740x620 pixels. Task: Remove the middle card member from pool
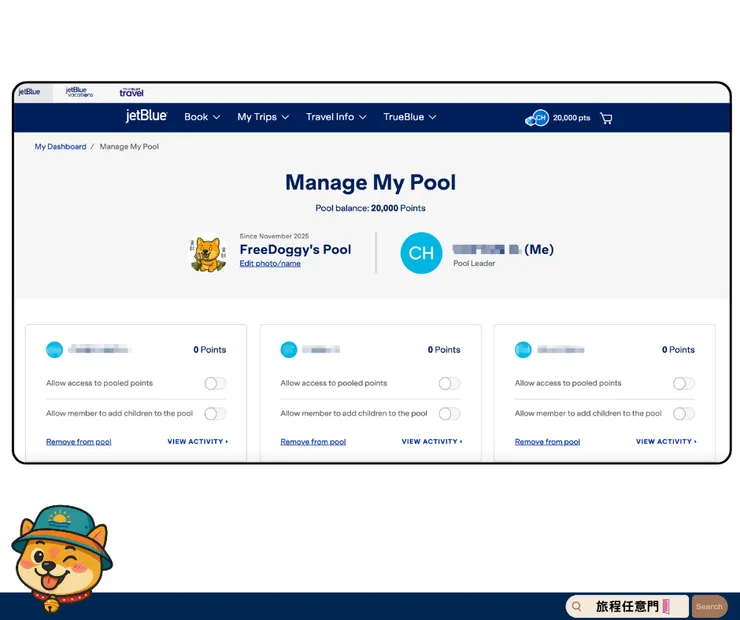(x=313, y=442)
